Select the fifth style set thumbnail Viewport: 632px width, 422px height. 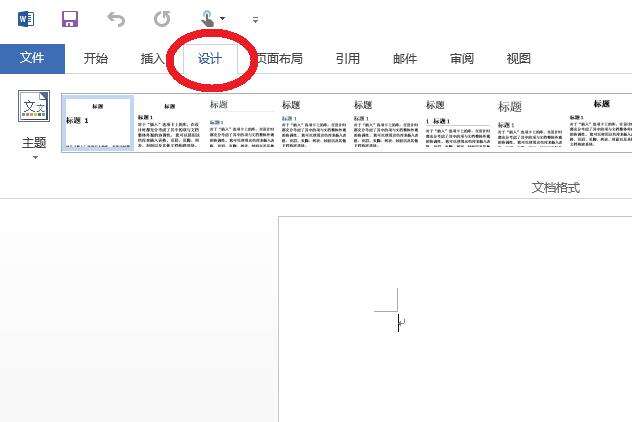pos(386,123)
